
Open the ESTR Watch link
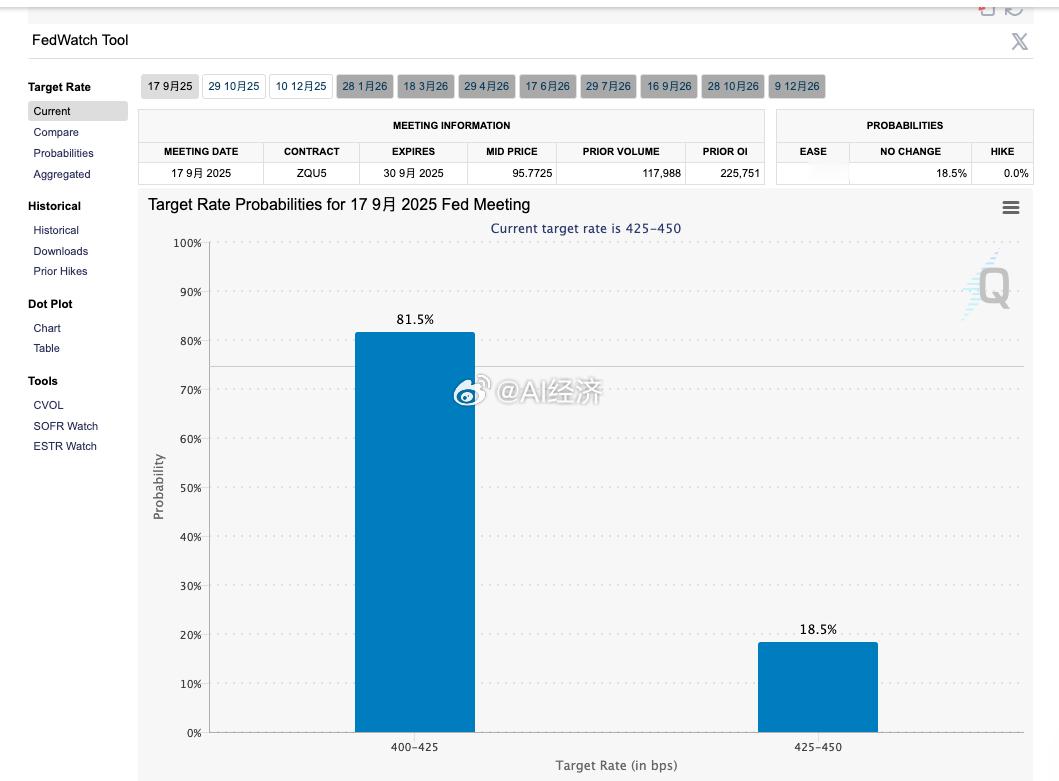(x=65, y=447)
